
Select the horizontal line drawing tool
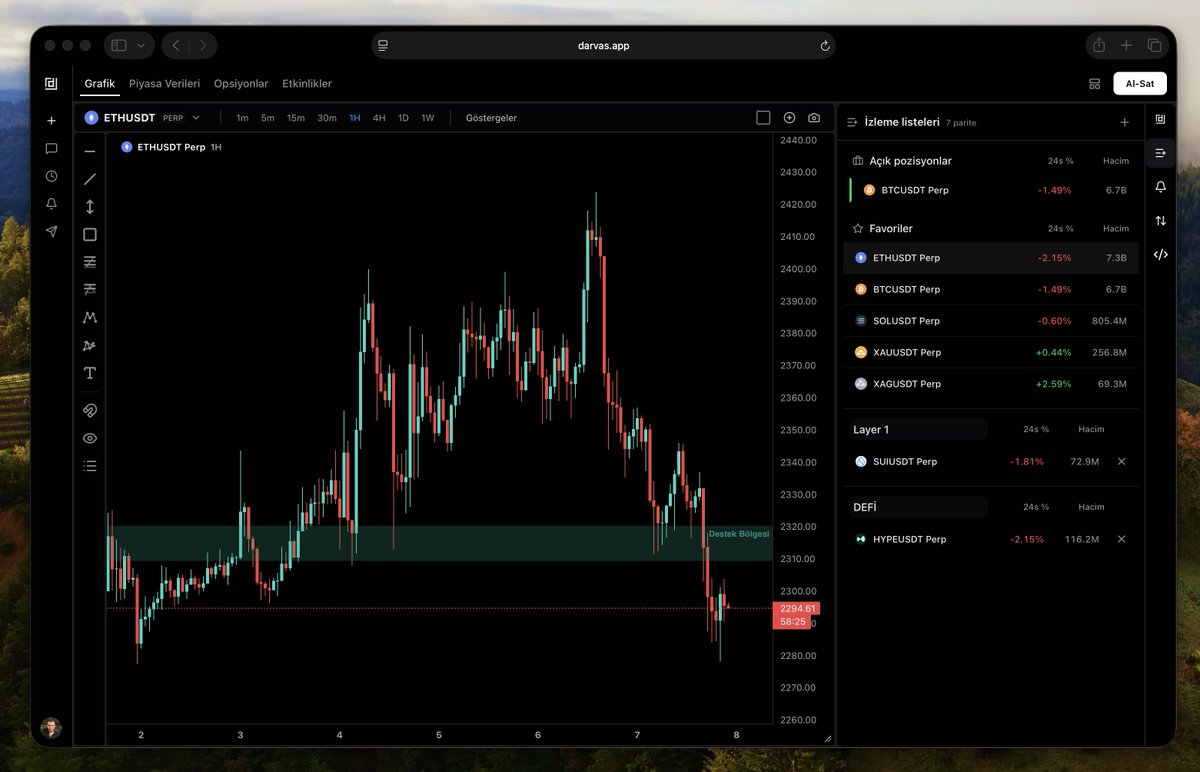coord(90,151)
